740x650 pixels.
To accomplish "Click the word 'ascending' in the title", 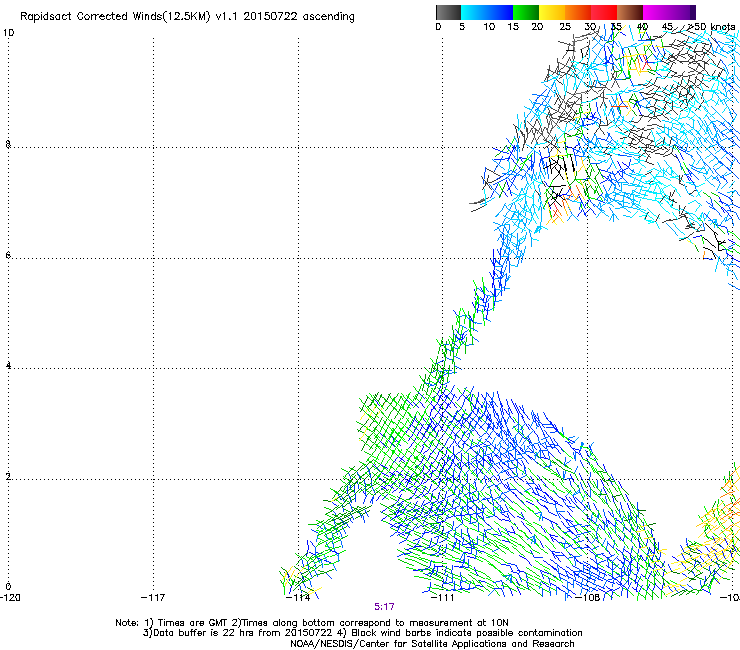I will (x=328, y=17).
